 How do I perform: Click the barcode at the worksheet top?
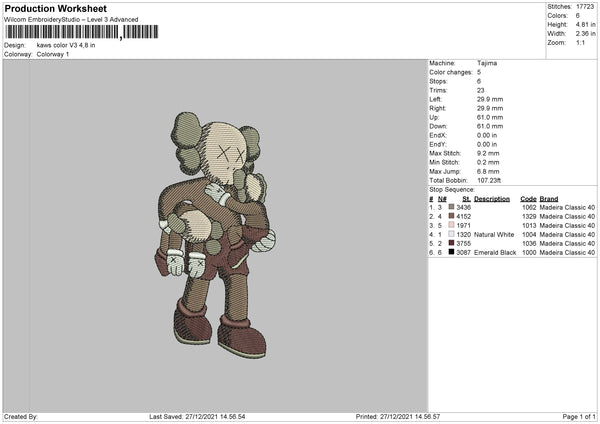82,32
